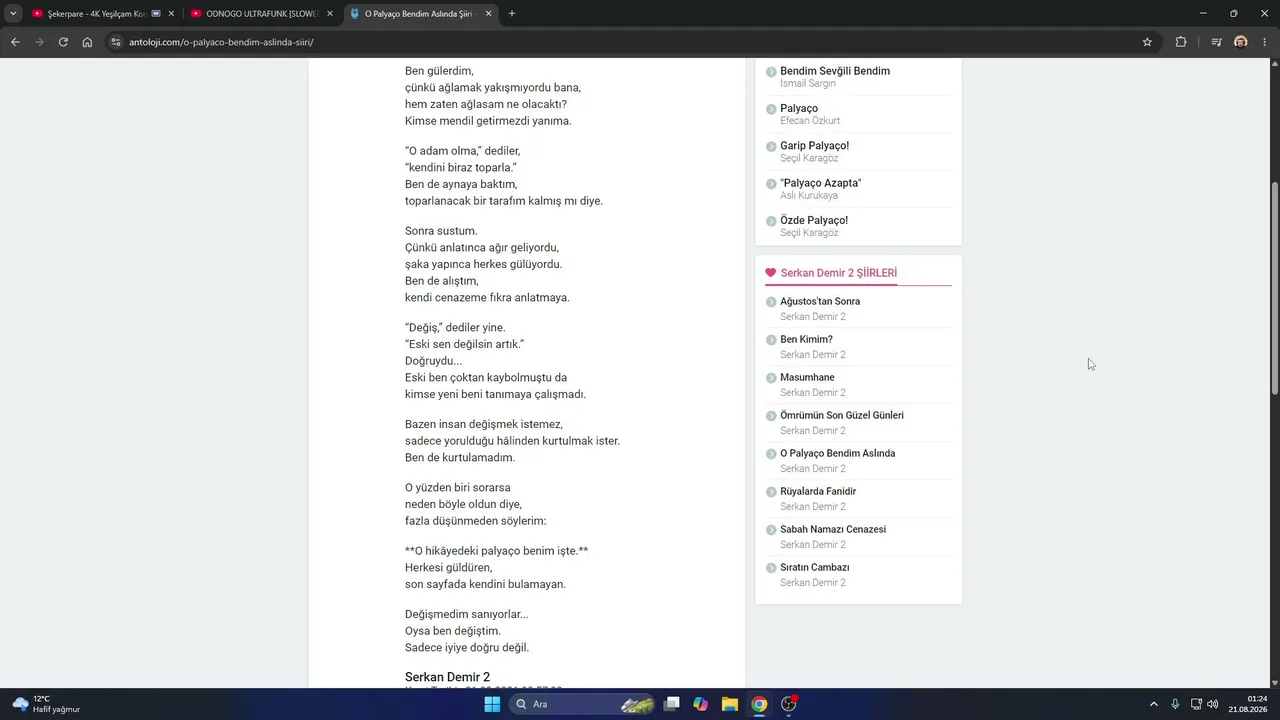
Task: Open the Chrome extensions menu
Action: click(1181, 42)
